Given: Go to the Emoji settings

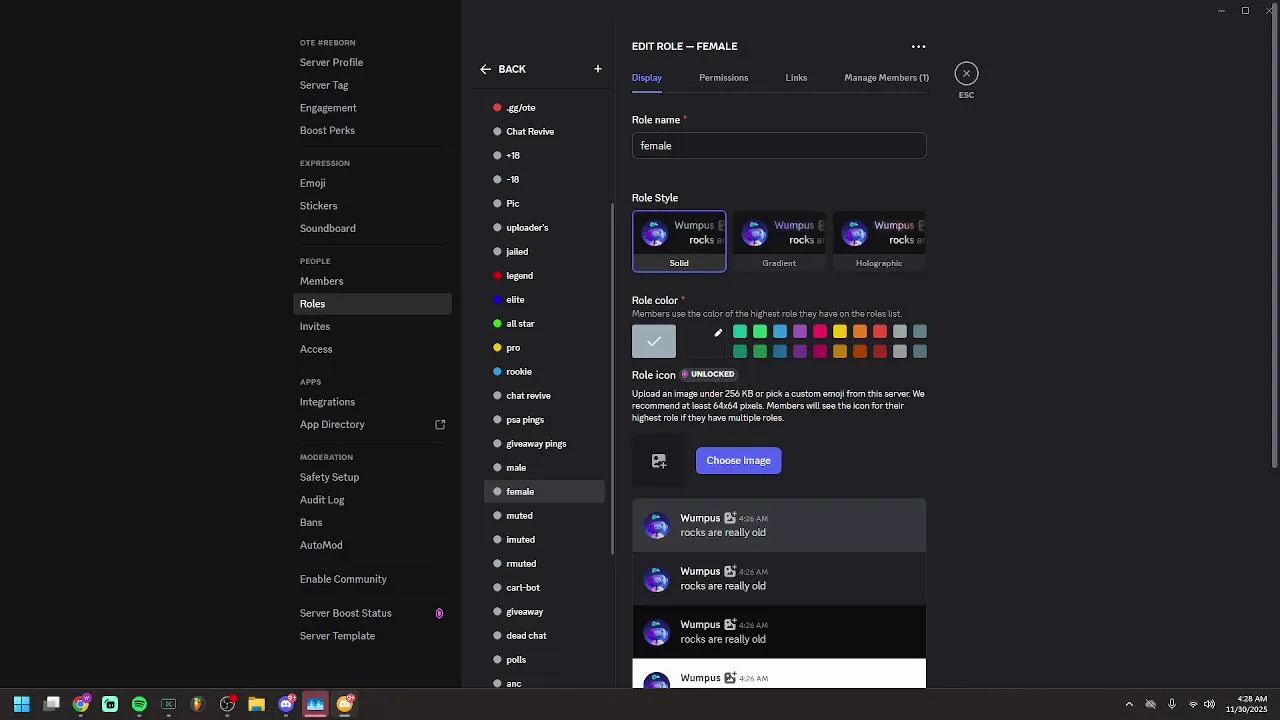Looking at the screenshot, I should (312, 183).
